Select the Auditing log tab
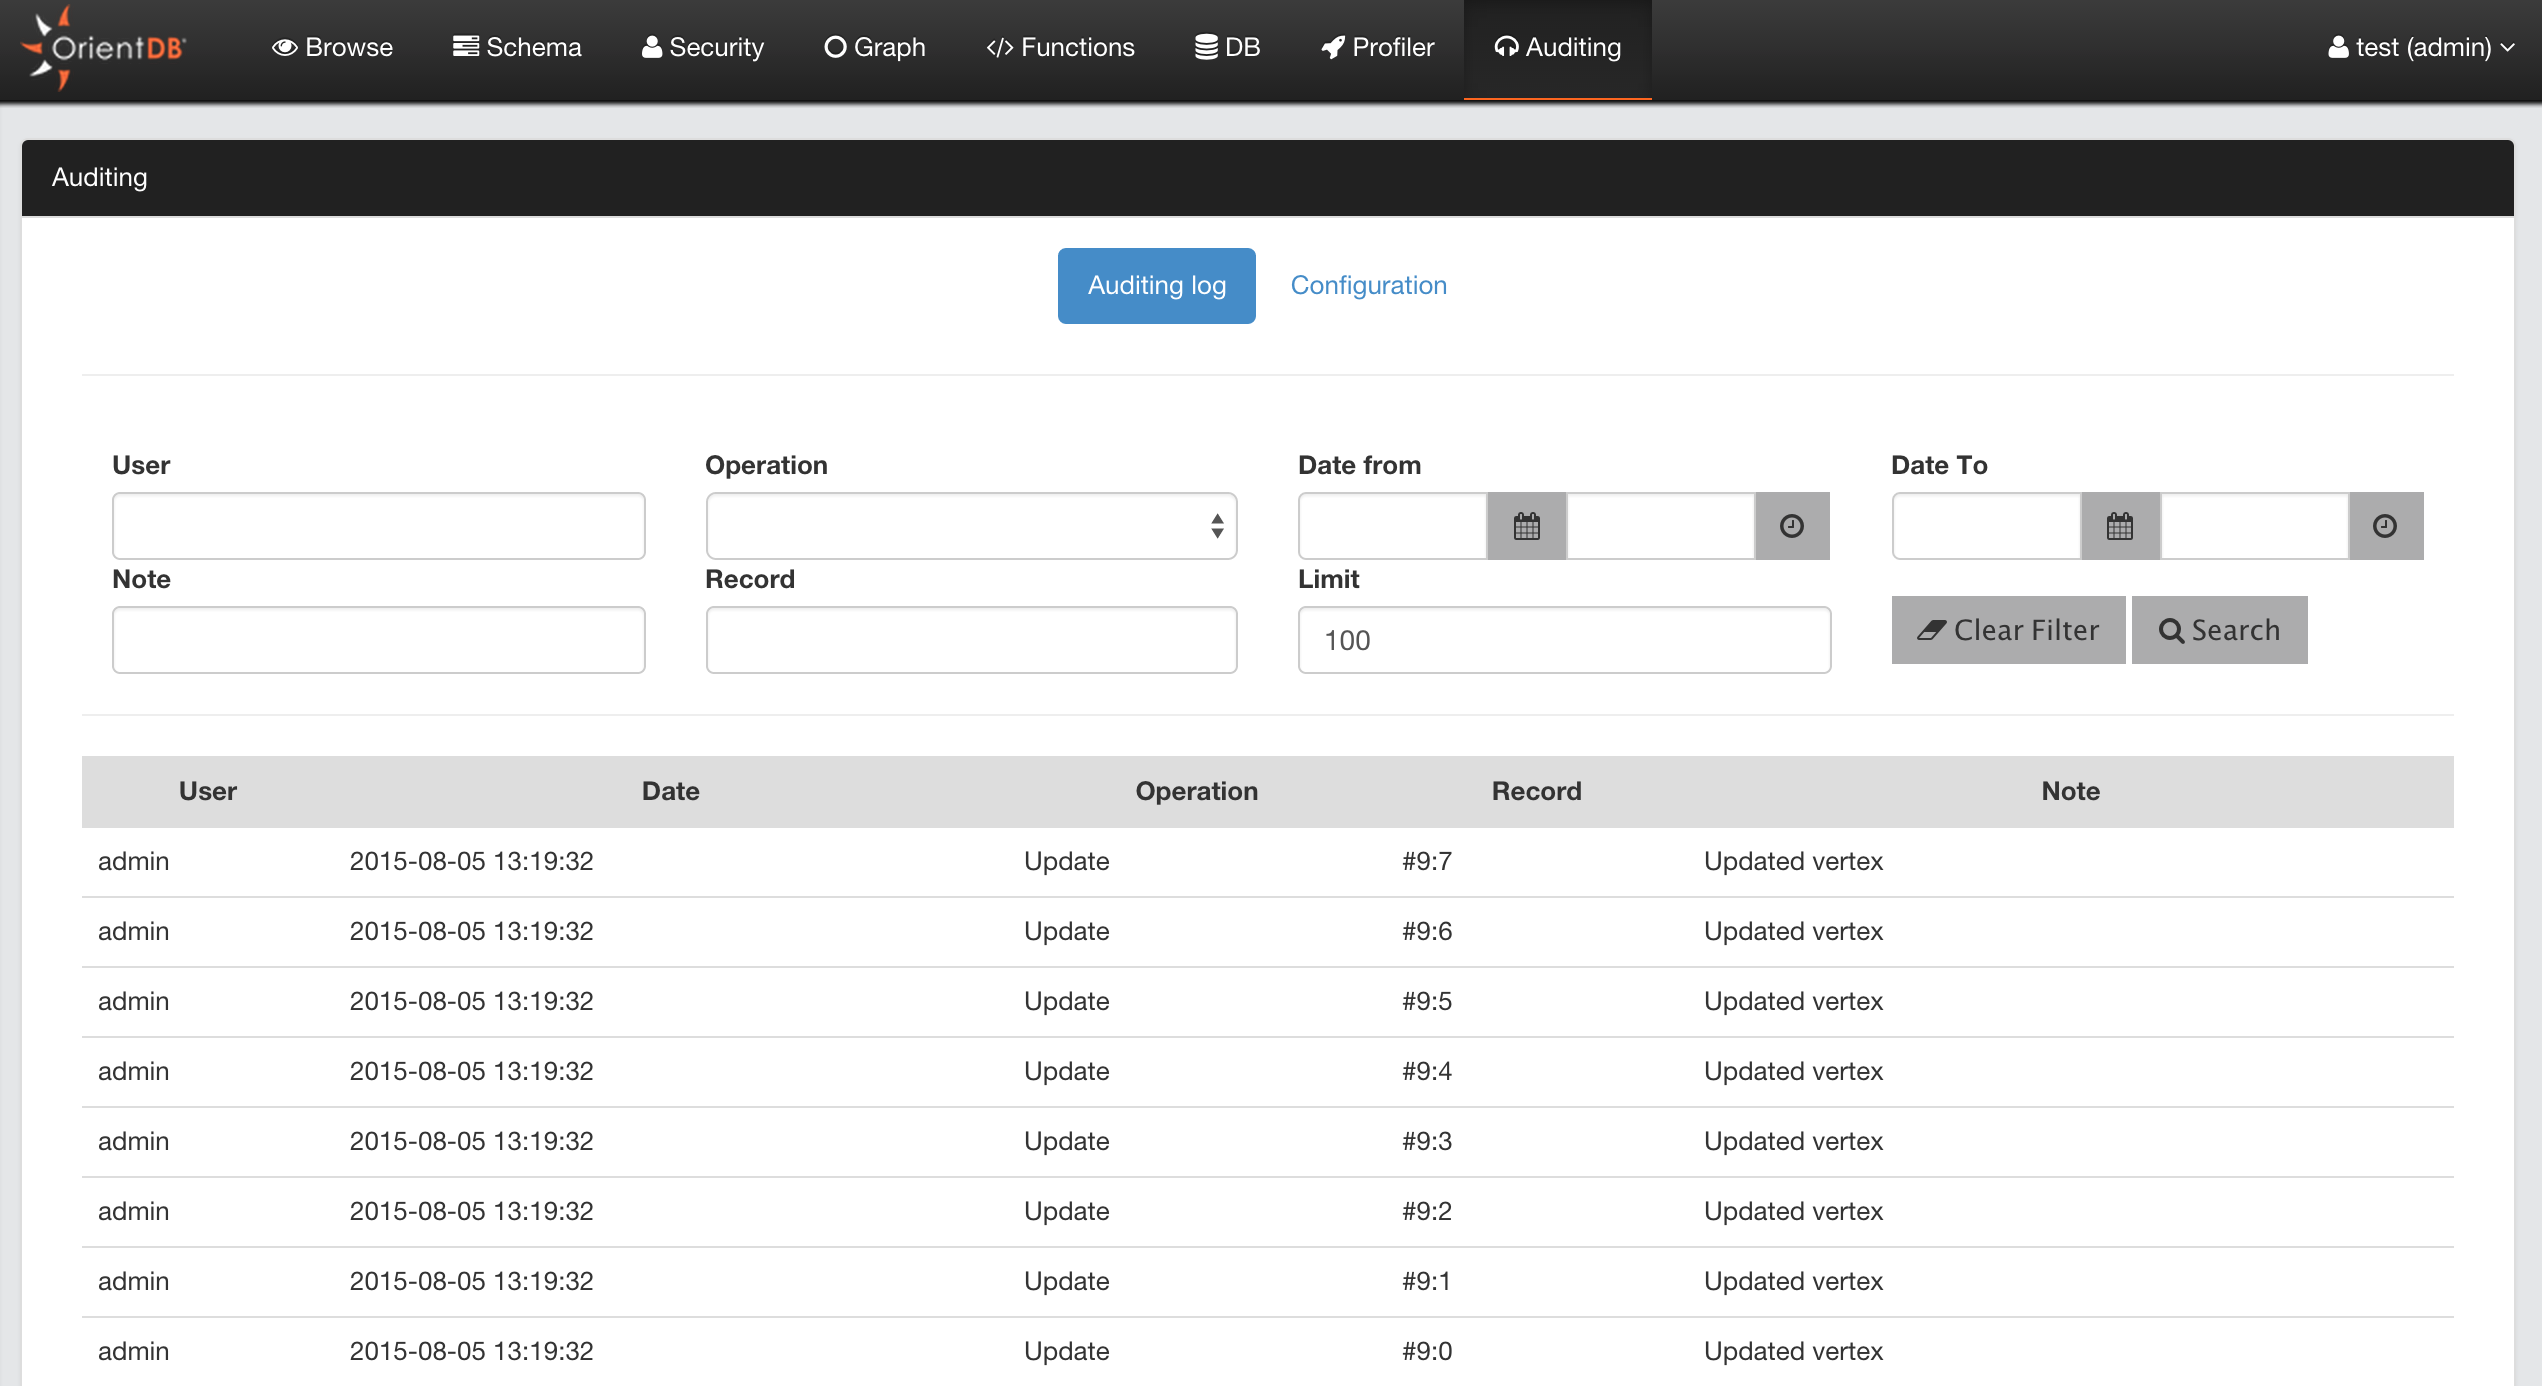 click(1156, 286)
